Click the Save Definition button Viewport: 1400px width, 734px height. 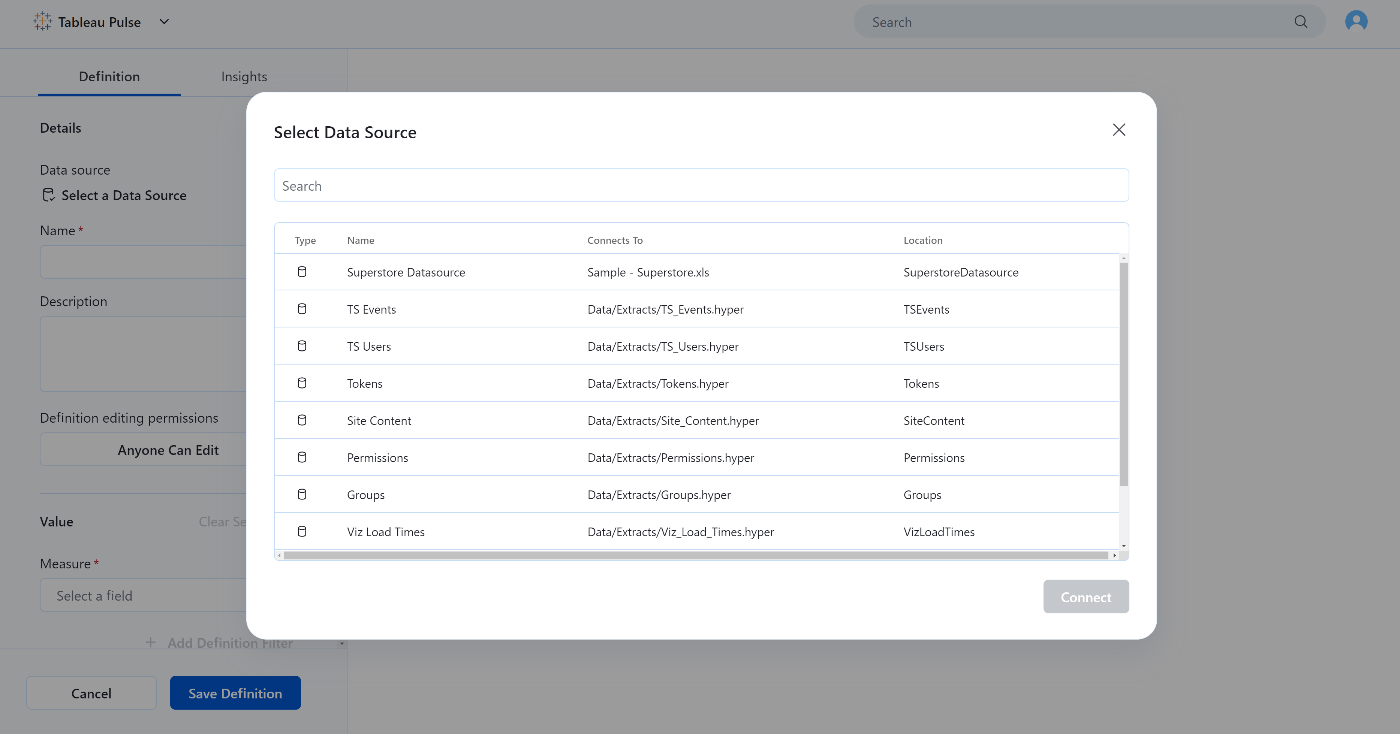(x=235, y=693)
